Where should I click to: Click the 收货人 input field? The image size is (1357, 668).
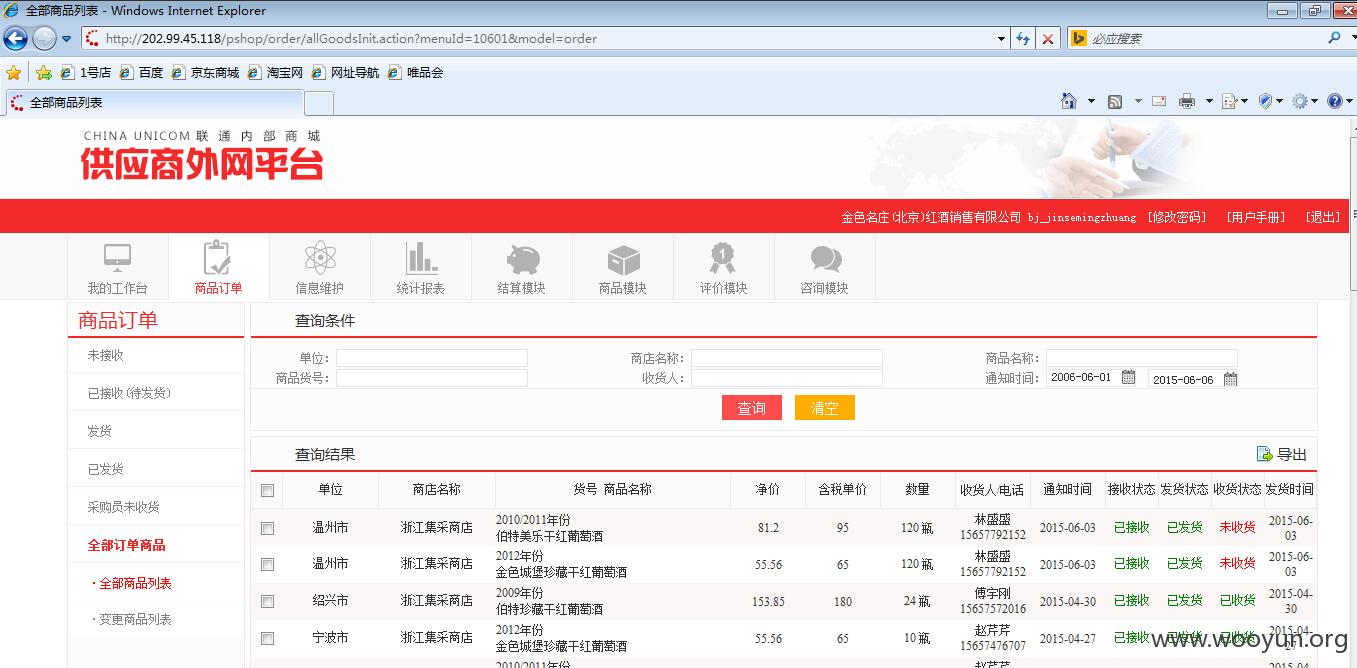787,378
